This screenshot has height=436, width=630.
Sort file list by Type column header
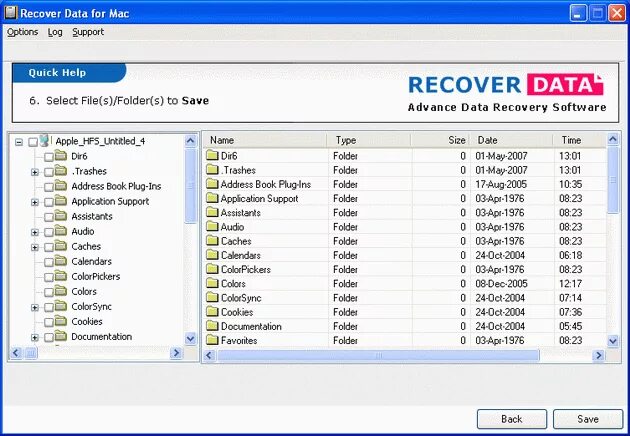click(369, 140)
